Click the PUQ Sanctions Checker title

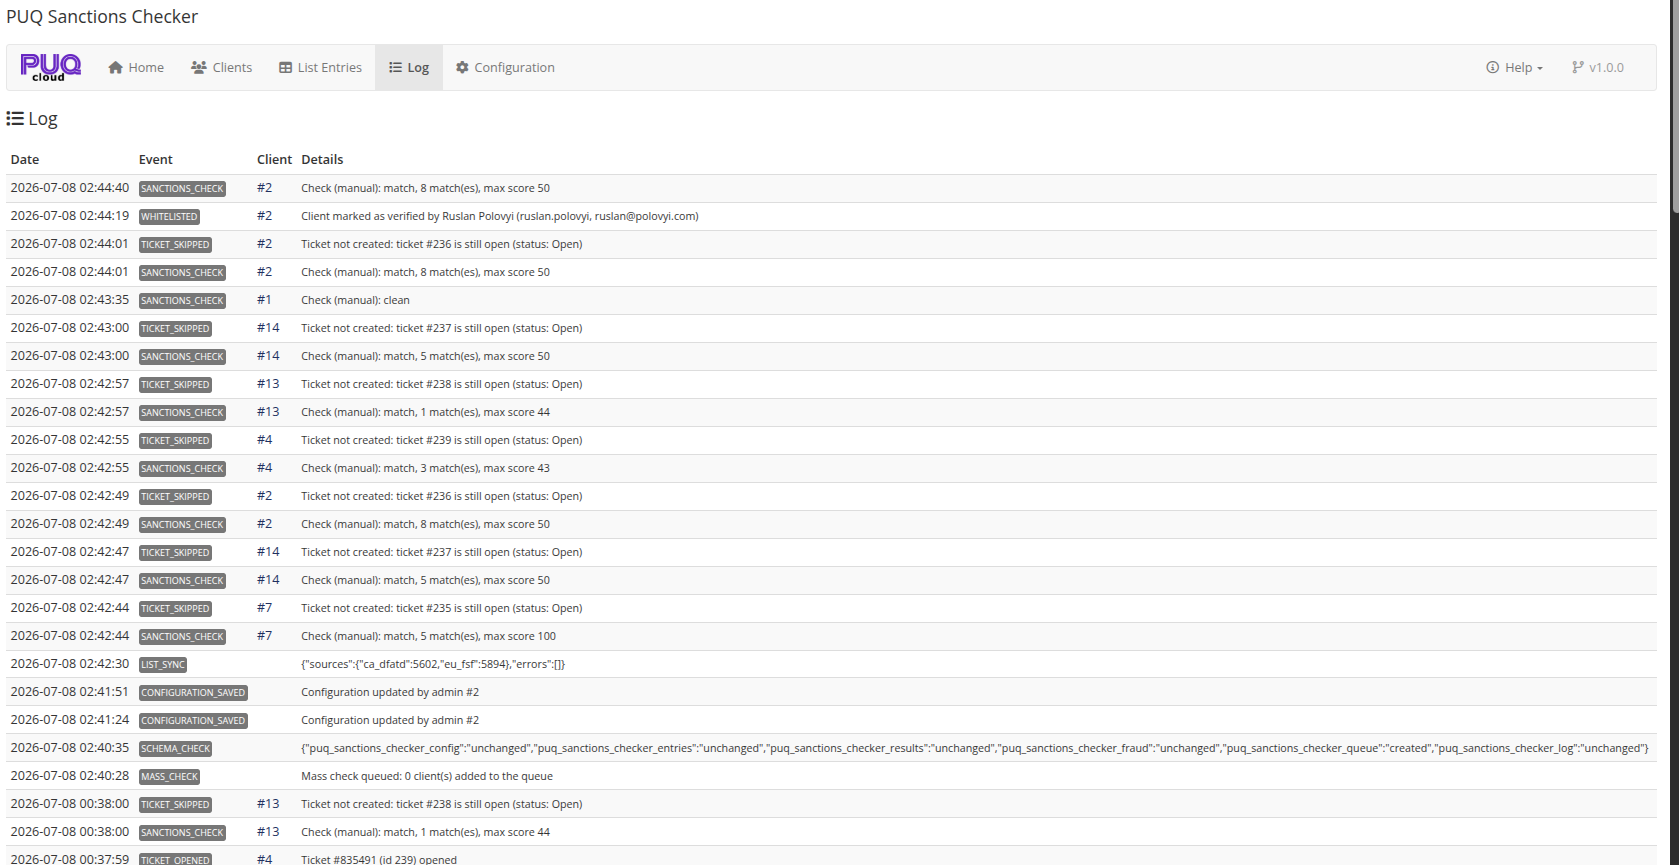tap(102, 17)
